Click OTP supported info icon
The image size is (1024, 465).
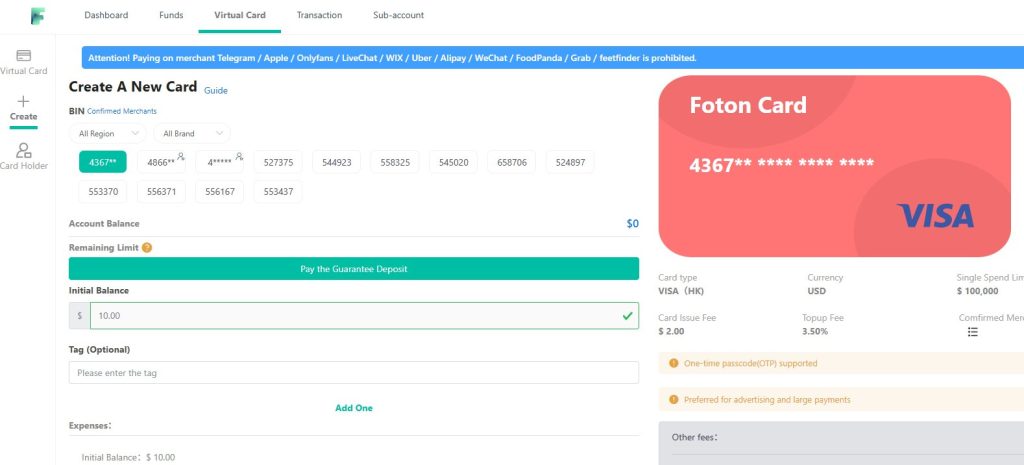[x=674, y=363]
